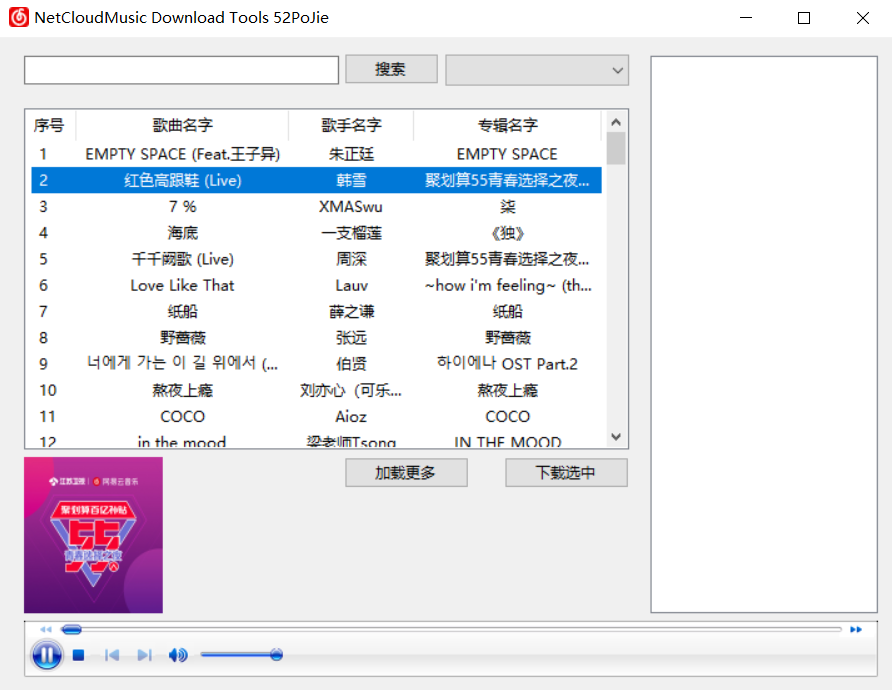Select 纸船 in the song name column

(x=183, y=311)
